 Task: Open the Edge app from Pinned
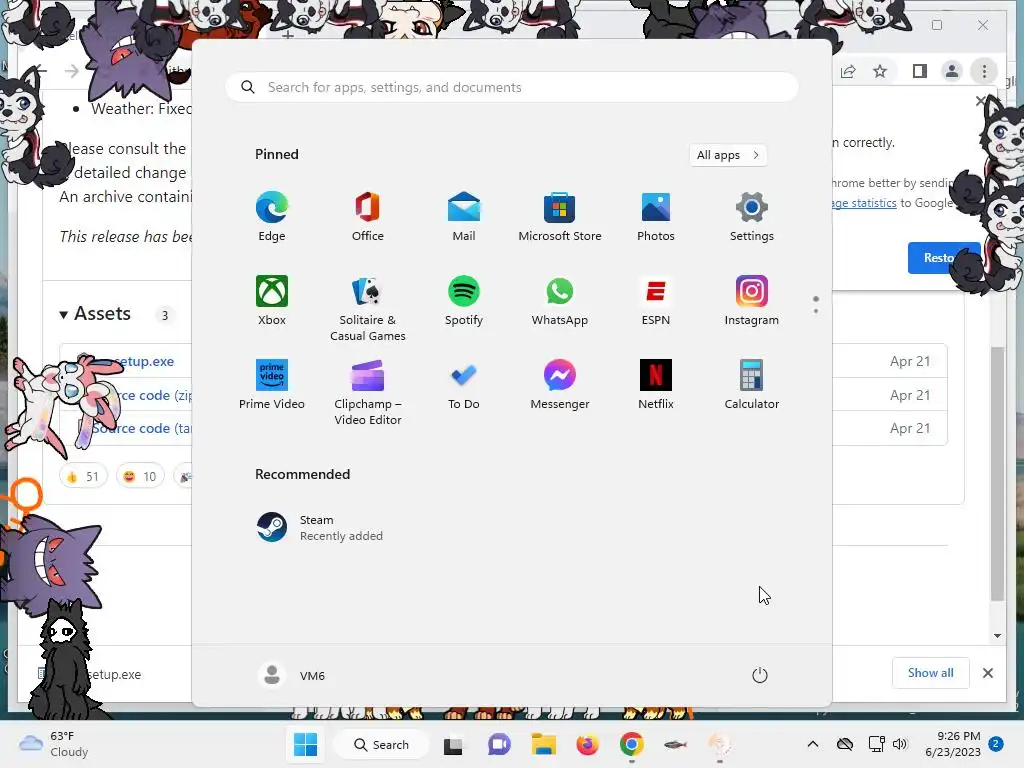[x=272, y=217]
